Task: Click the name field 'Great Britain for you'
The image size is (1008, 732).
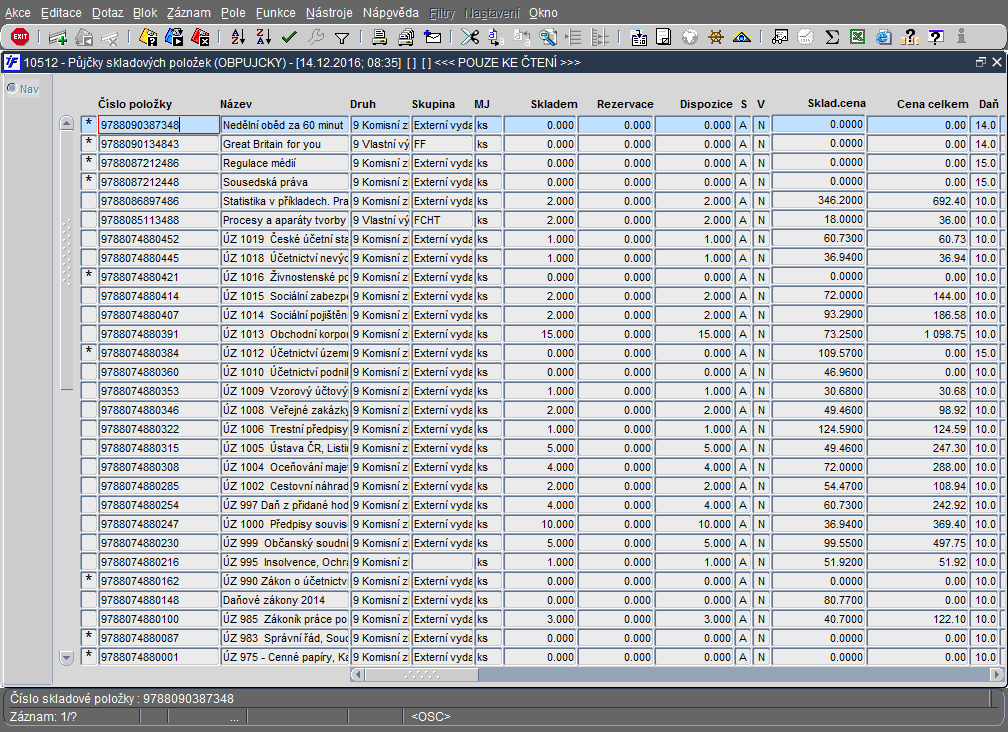Action: pos(284,144)
